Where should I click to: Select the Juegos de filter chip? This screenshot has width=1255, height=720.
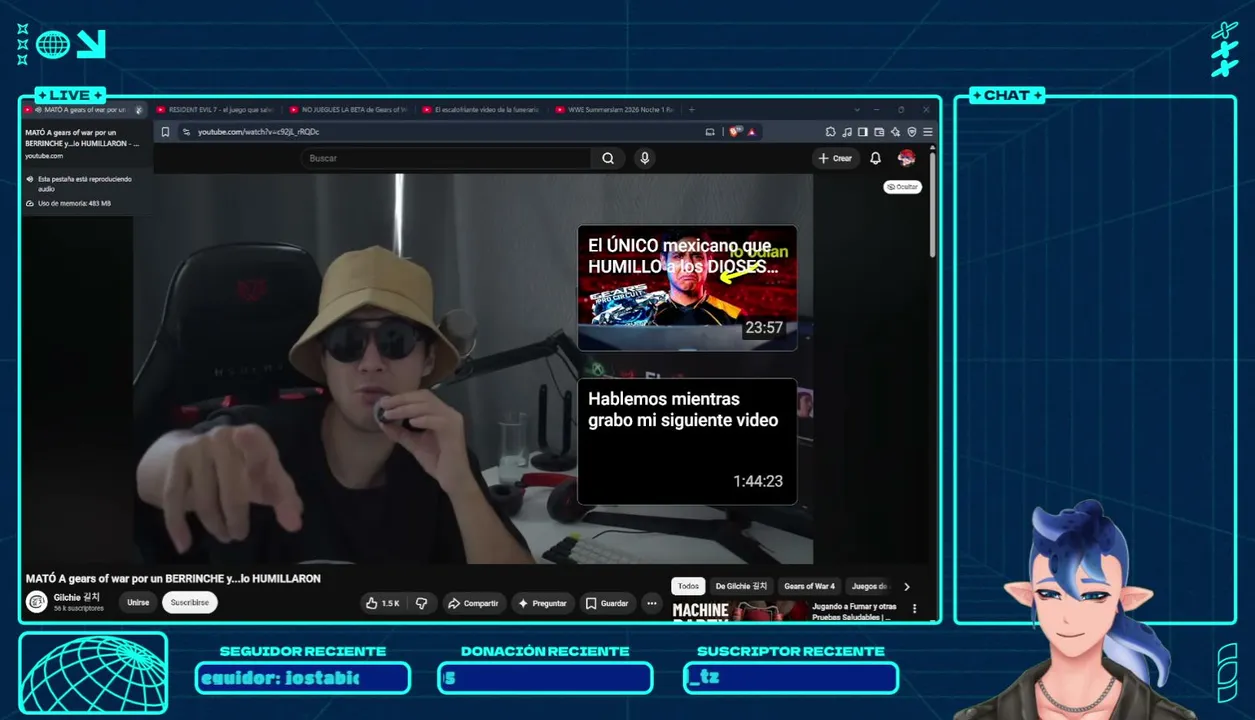click(870, 587)
